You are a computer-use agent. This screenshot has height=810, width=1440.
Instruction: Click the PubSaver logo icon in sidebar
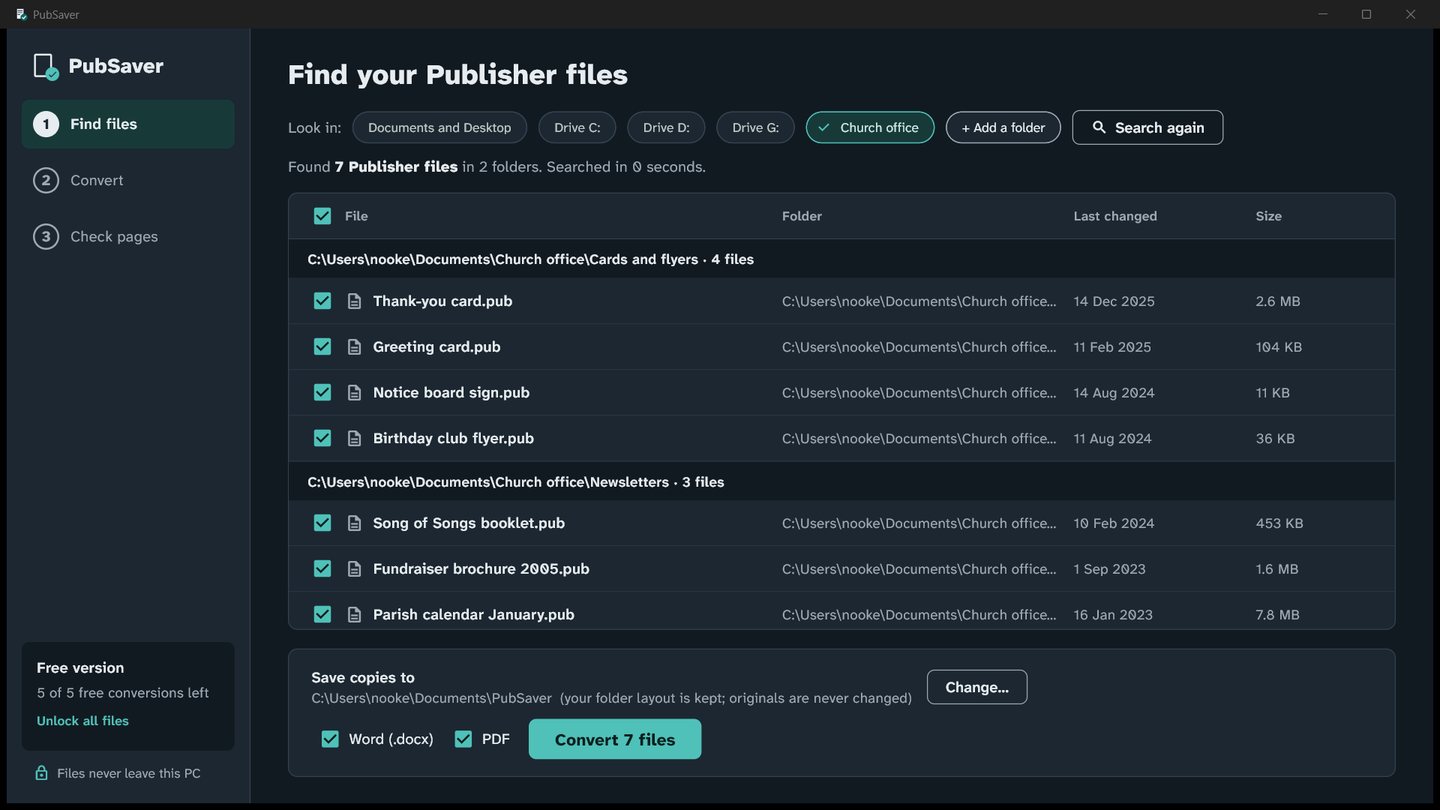(x=46, y=67)
